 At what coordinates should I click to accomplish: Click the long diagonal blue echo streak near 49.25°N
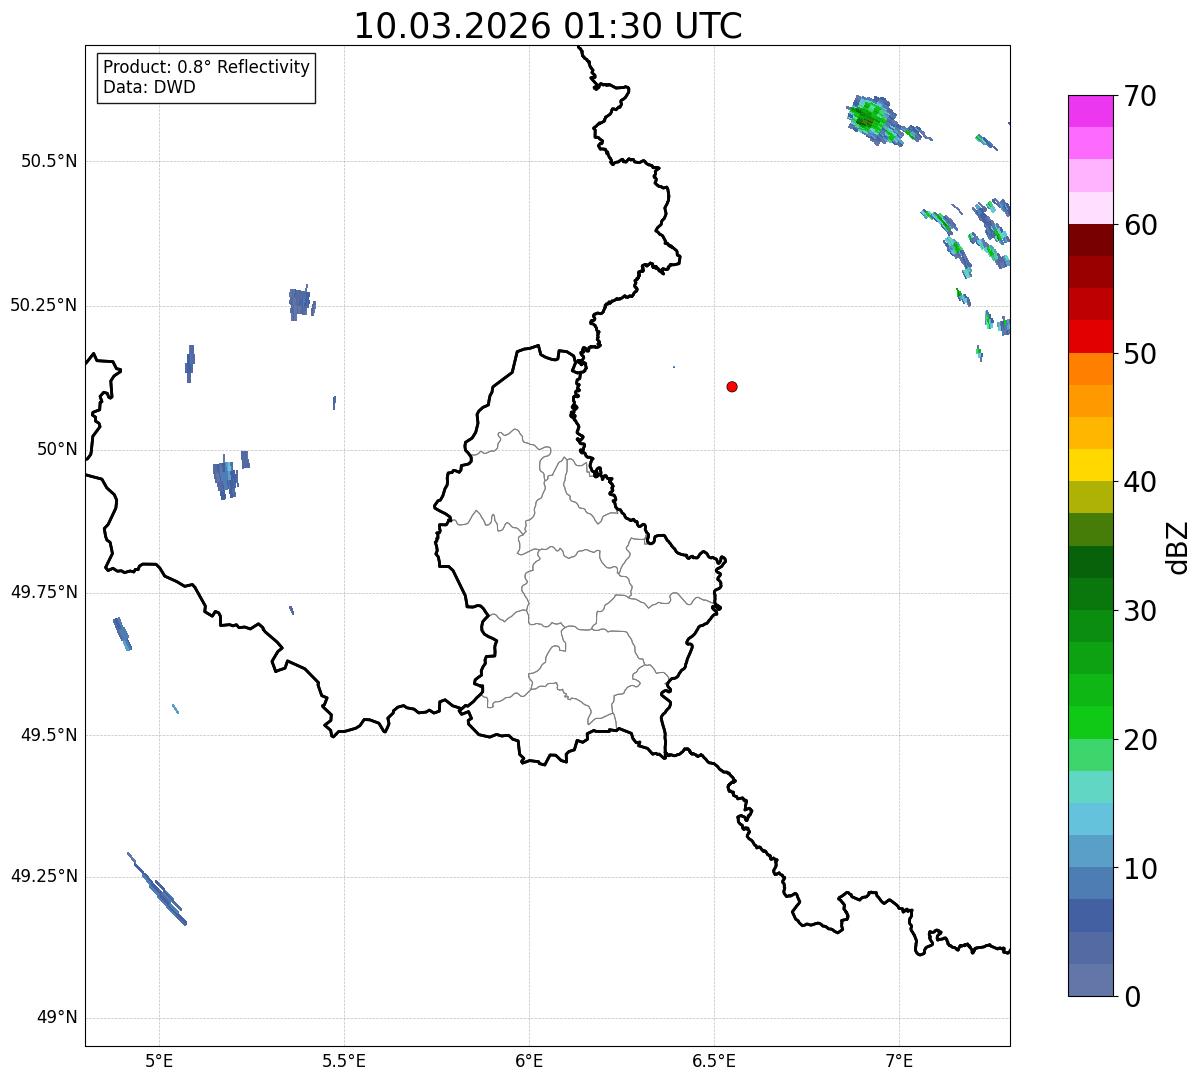pyautogui.click(x=157, y=889)
